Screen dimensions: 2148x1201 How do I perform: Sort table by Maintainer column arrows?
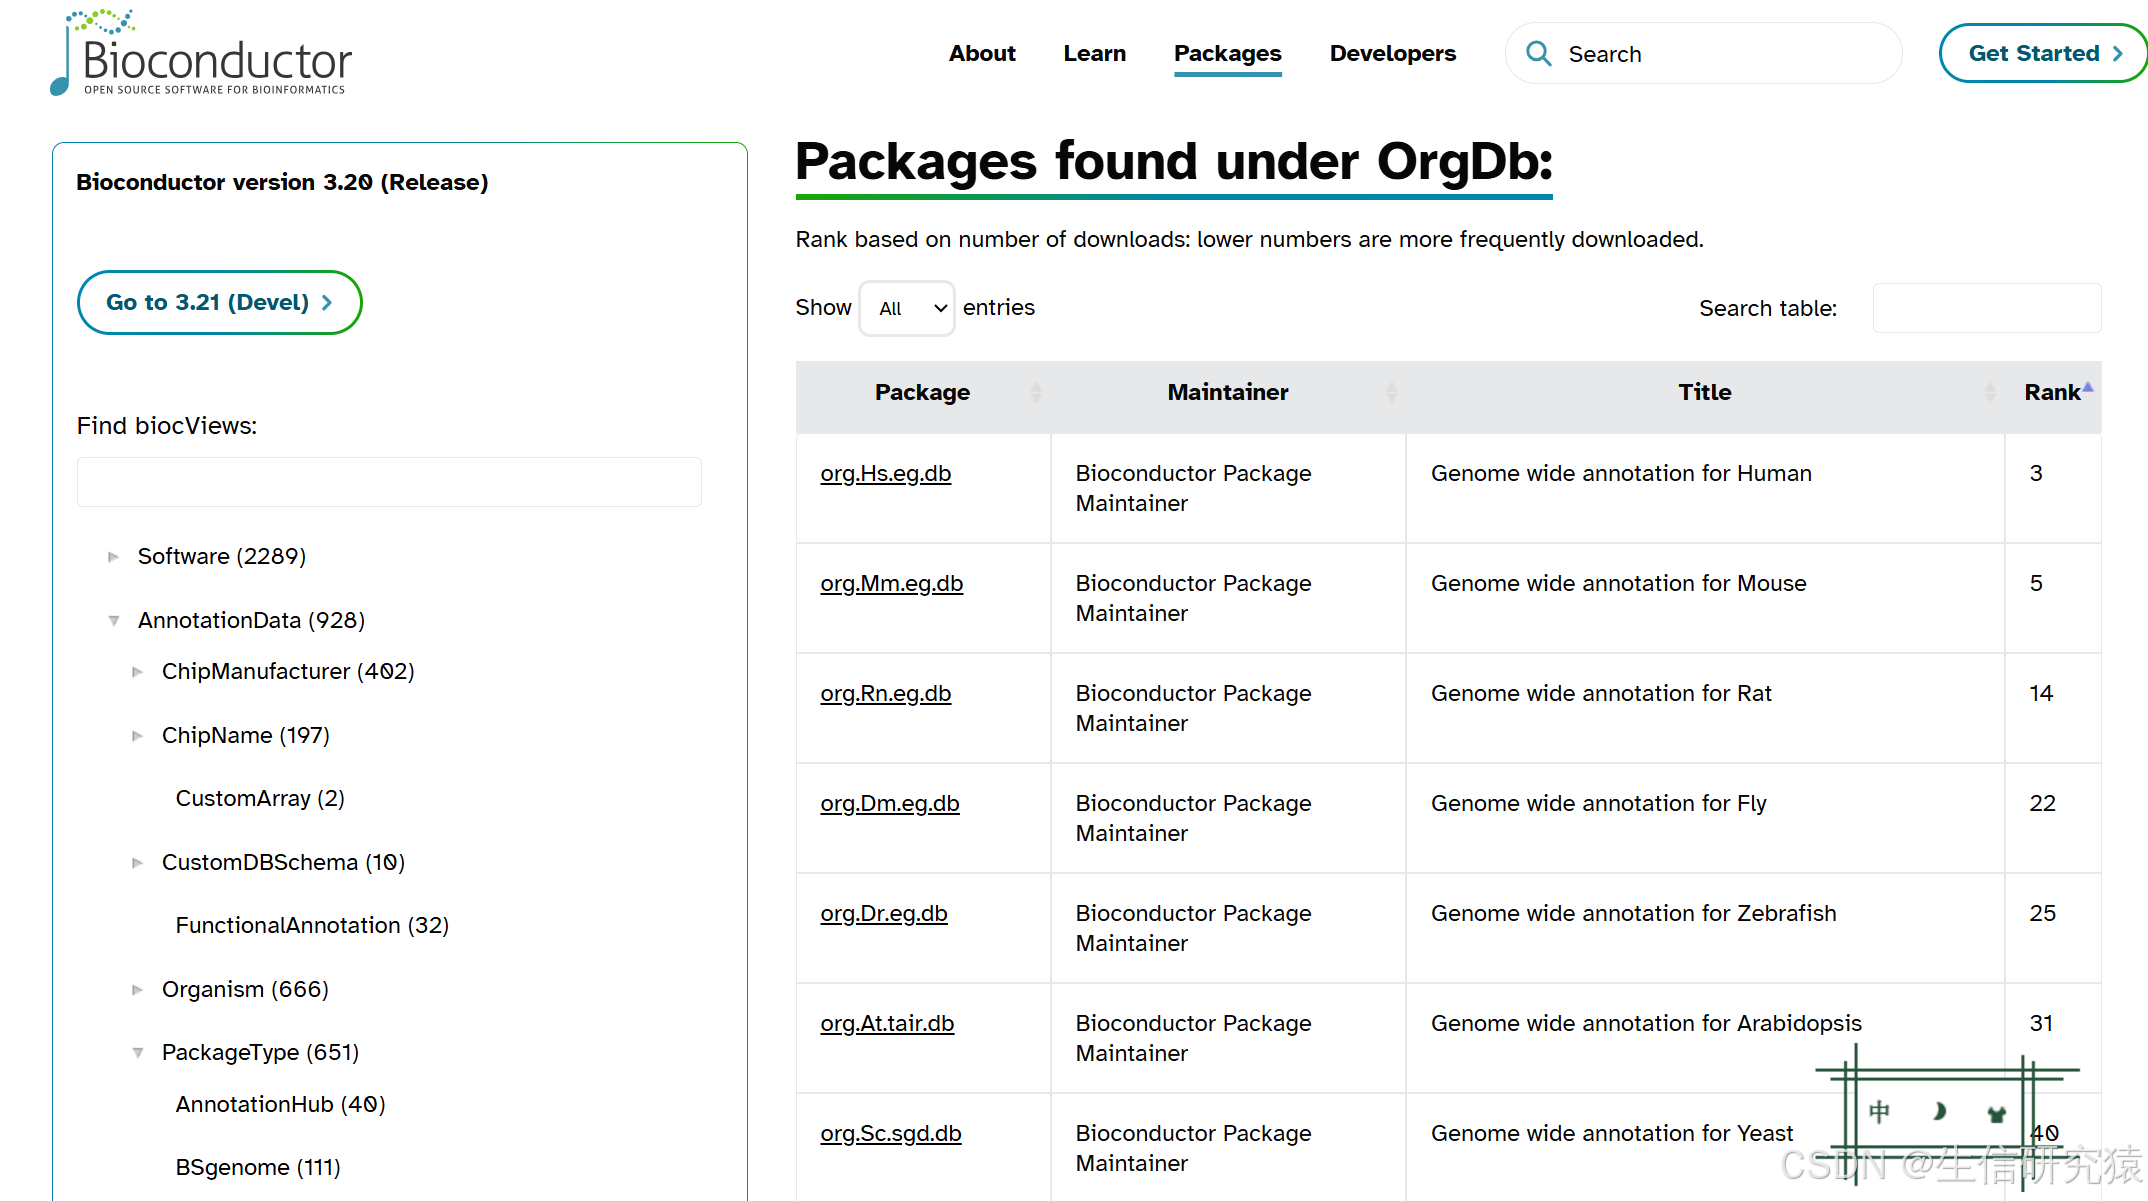coord(1391,393)
